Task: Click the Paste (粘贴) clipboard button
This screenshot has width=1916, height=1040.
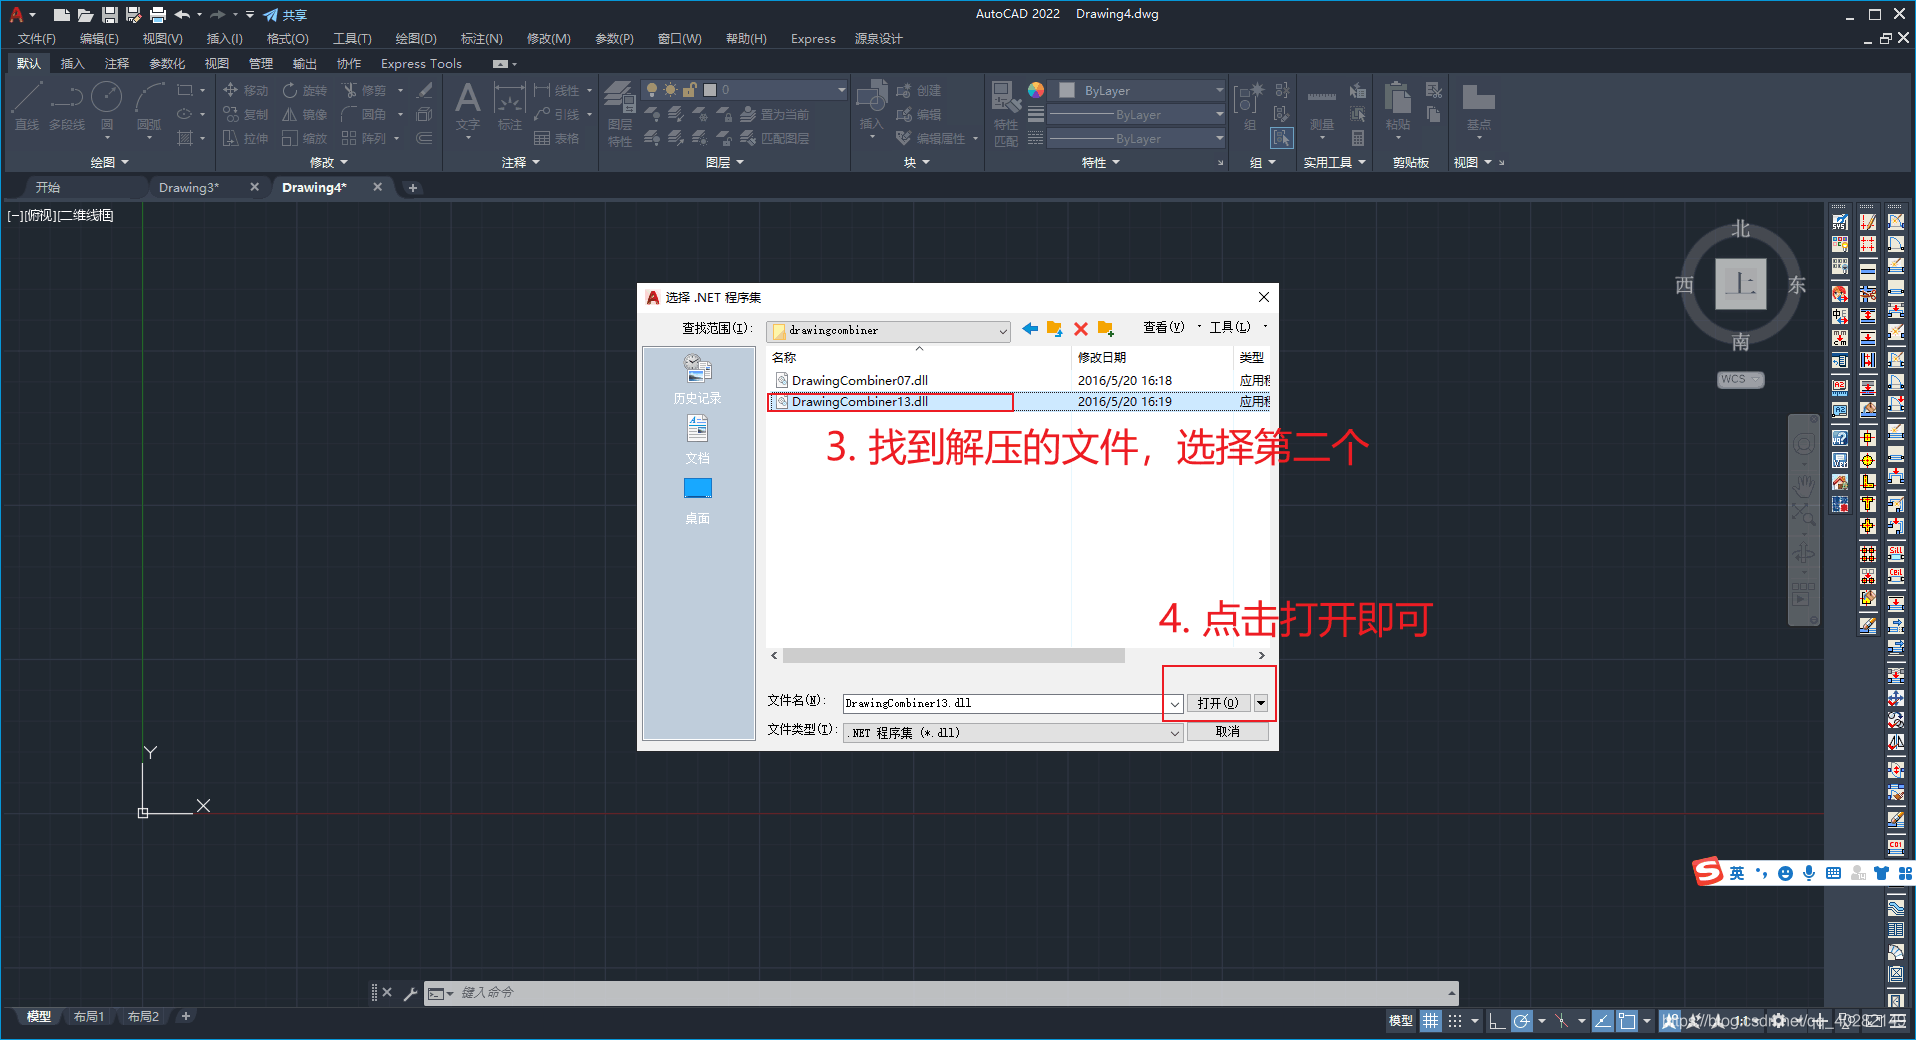Action: pos(1398,106)
